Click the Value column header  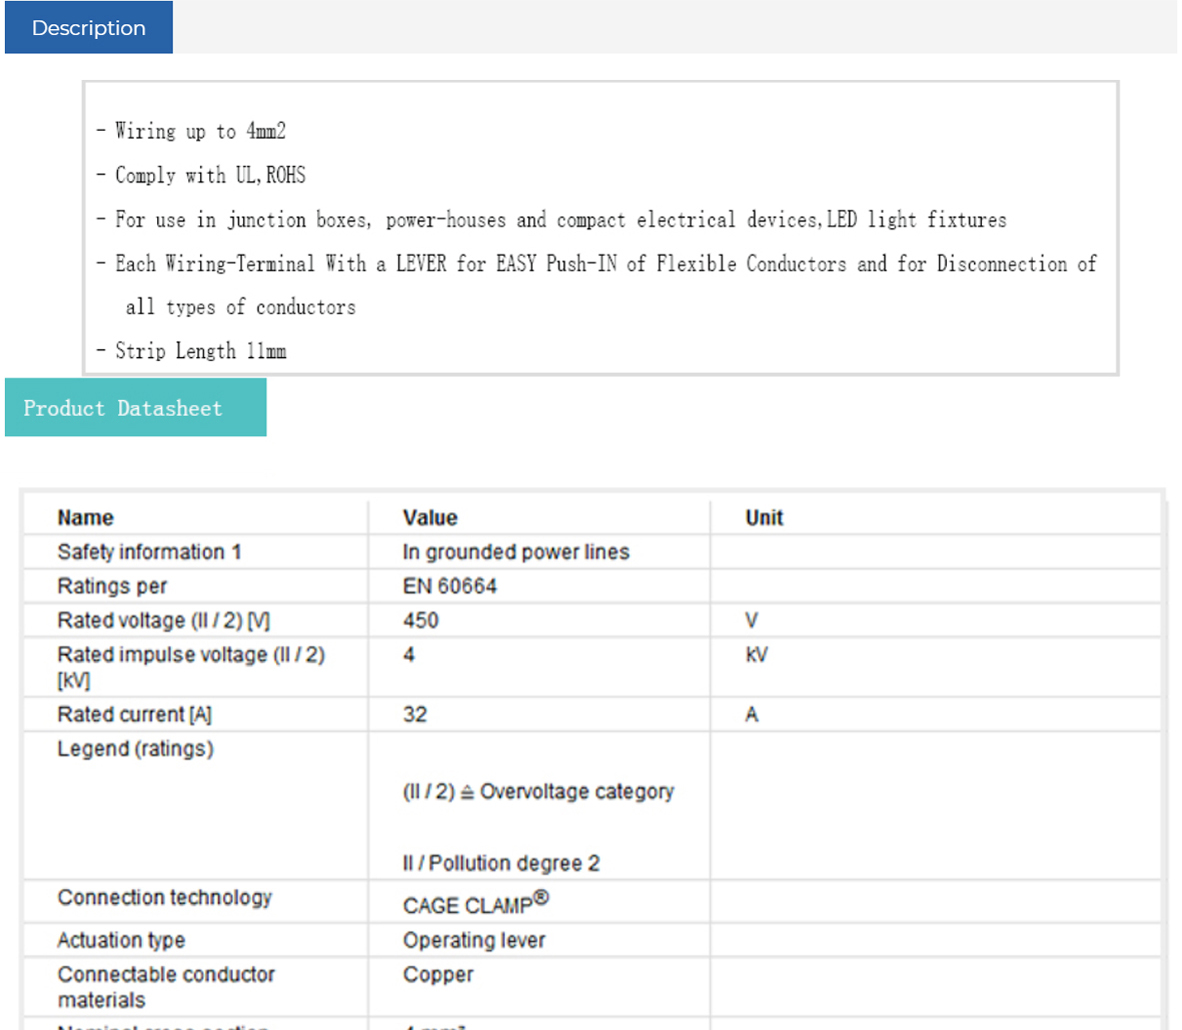(430, 518)
